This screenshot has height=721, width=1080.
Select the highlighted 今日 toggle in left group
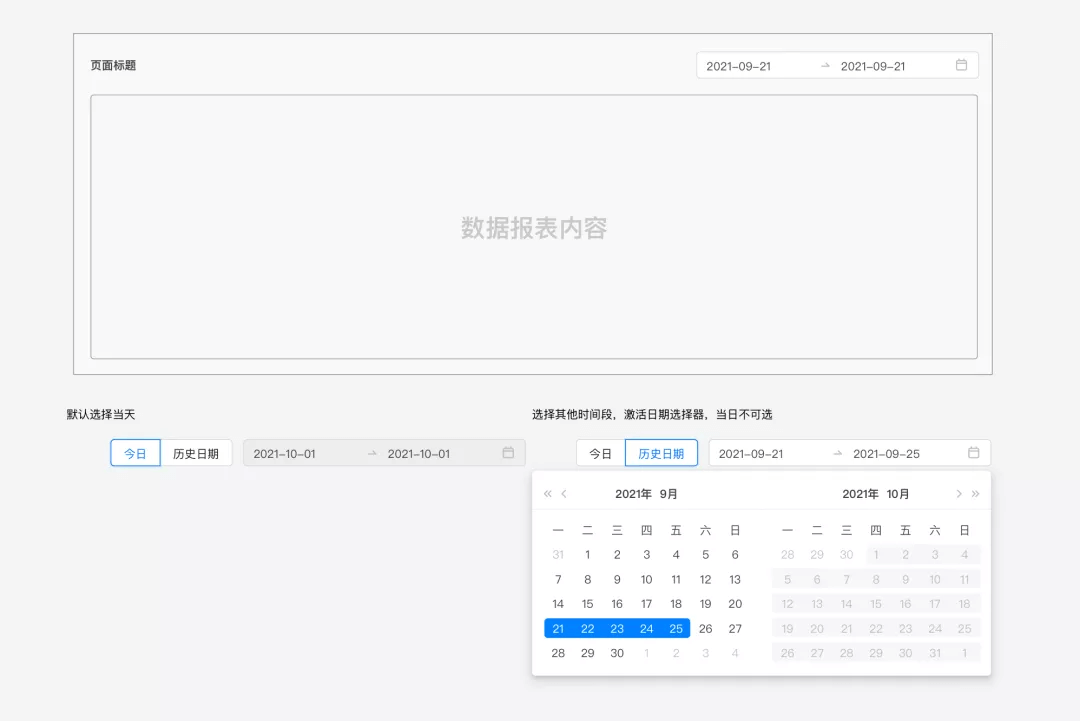coord(135,453)
